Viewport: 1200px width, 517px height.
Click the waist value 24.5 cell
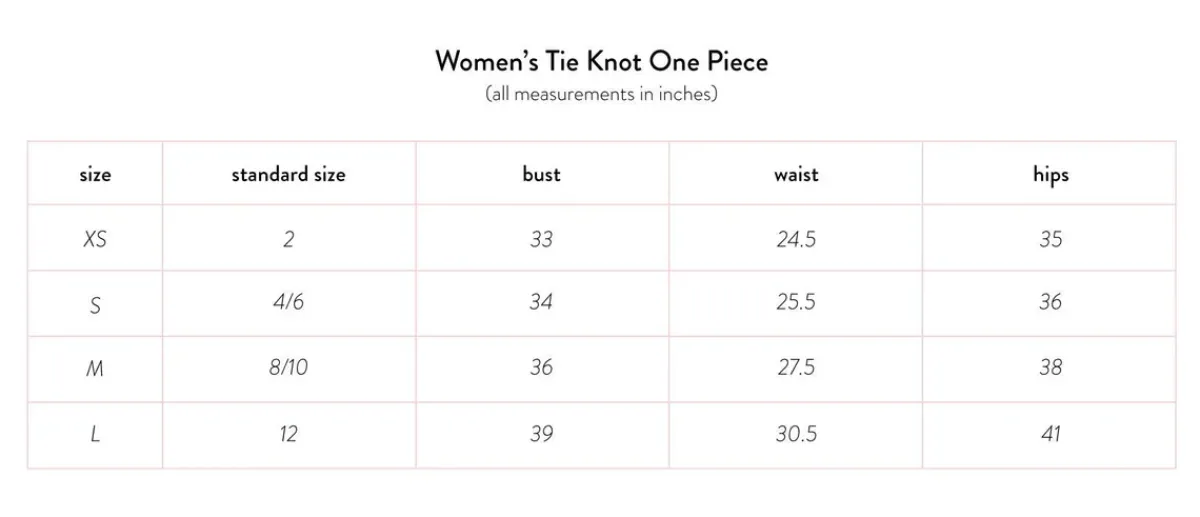coord(796,239)
